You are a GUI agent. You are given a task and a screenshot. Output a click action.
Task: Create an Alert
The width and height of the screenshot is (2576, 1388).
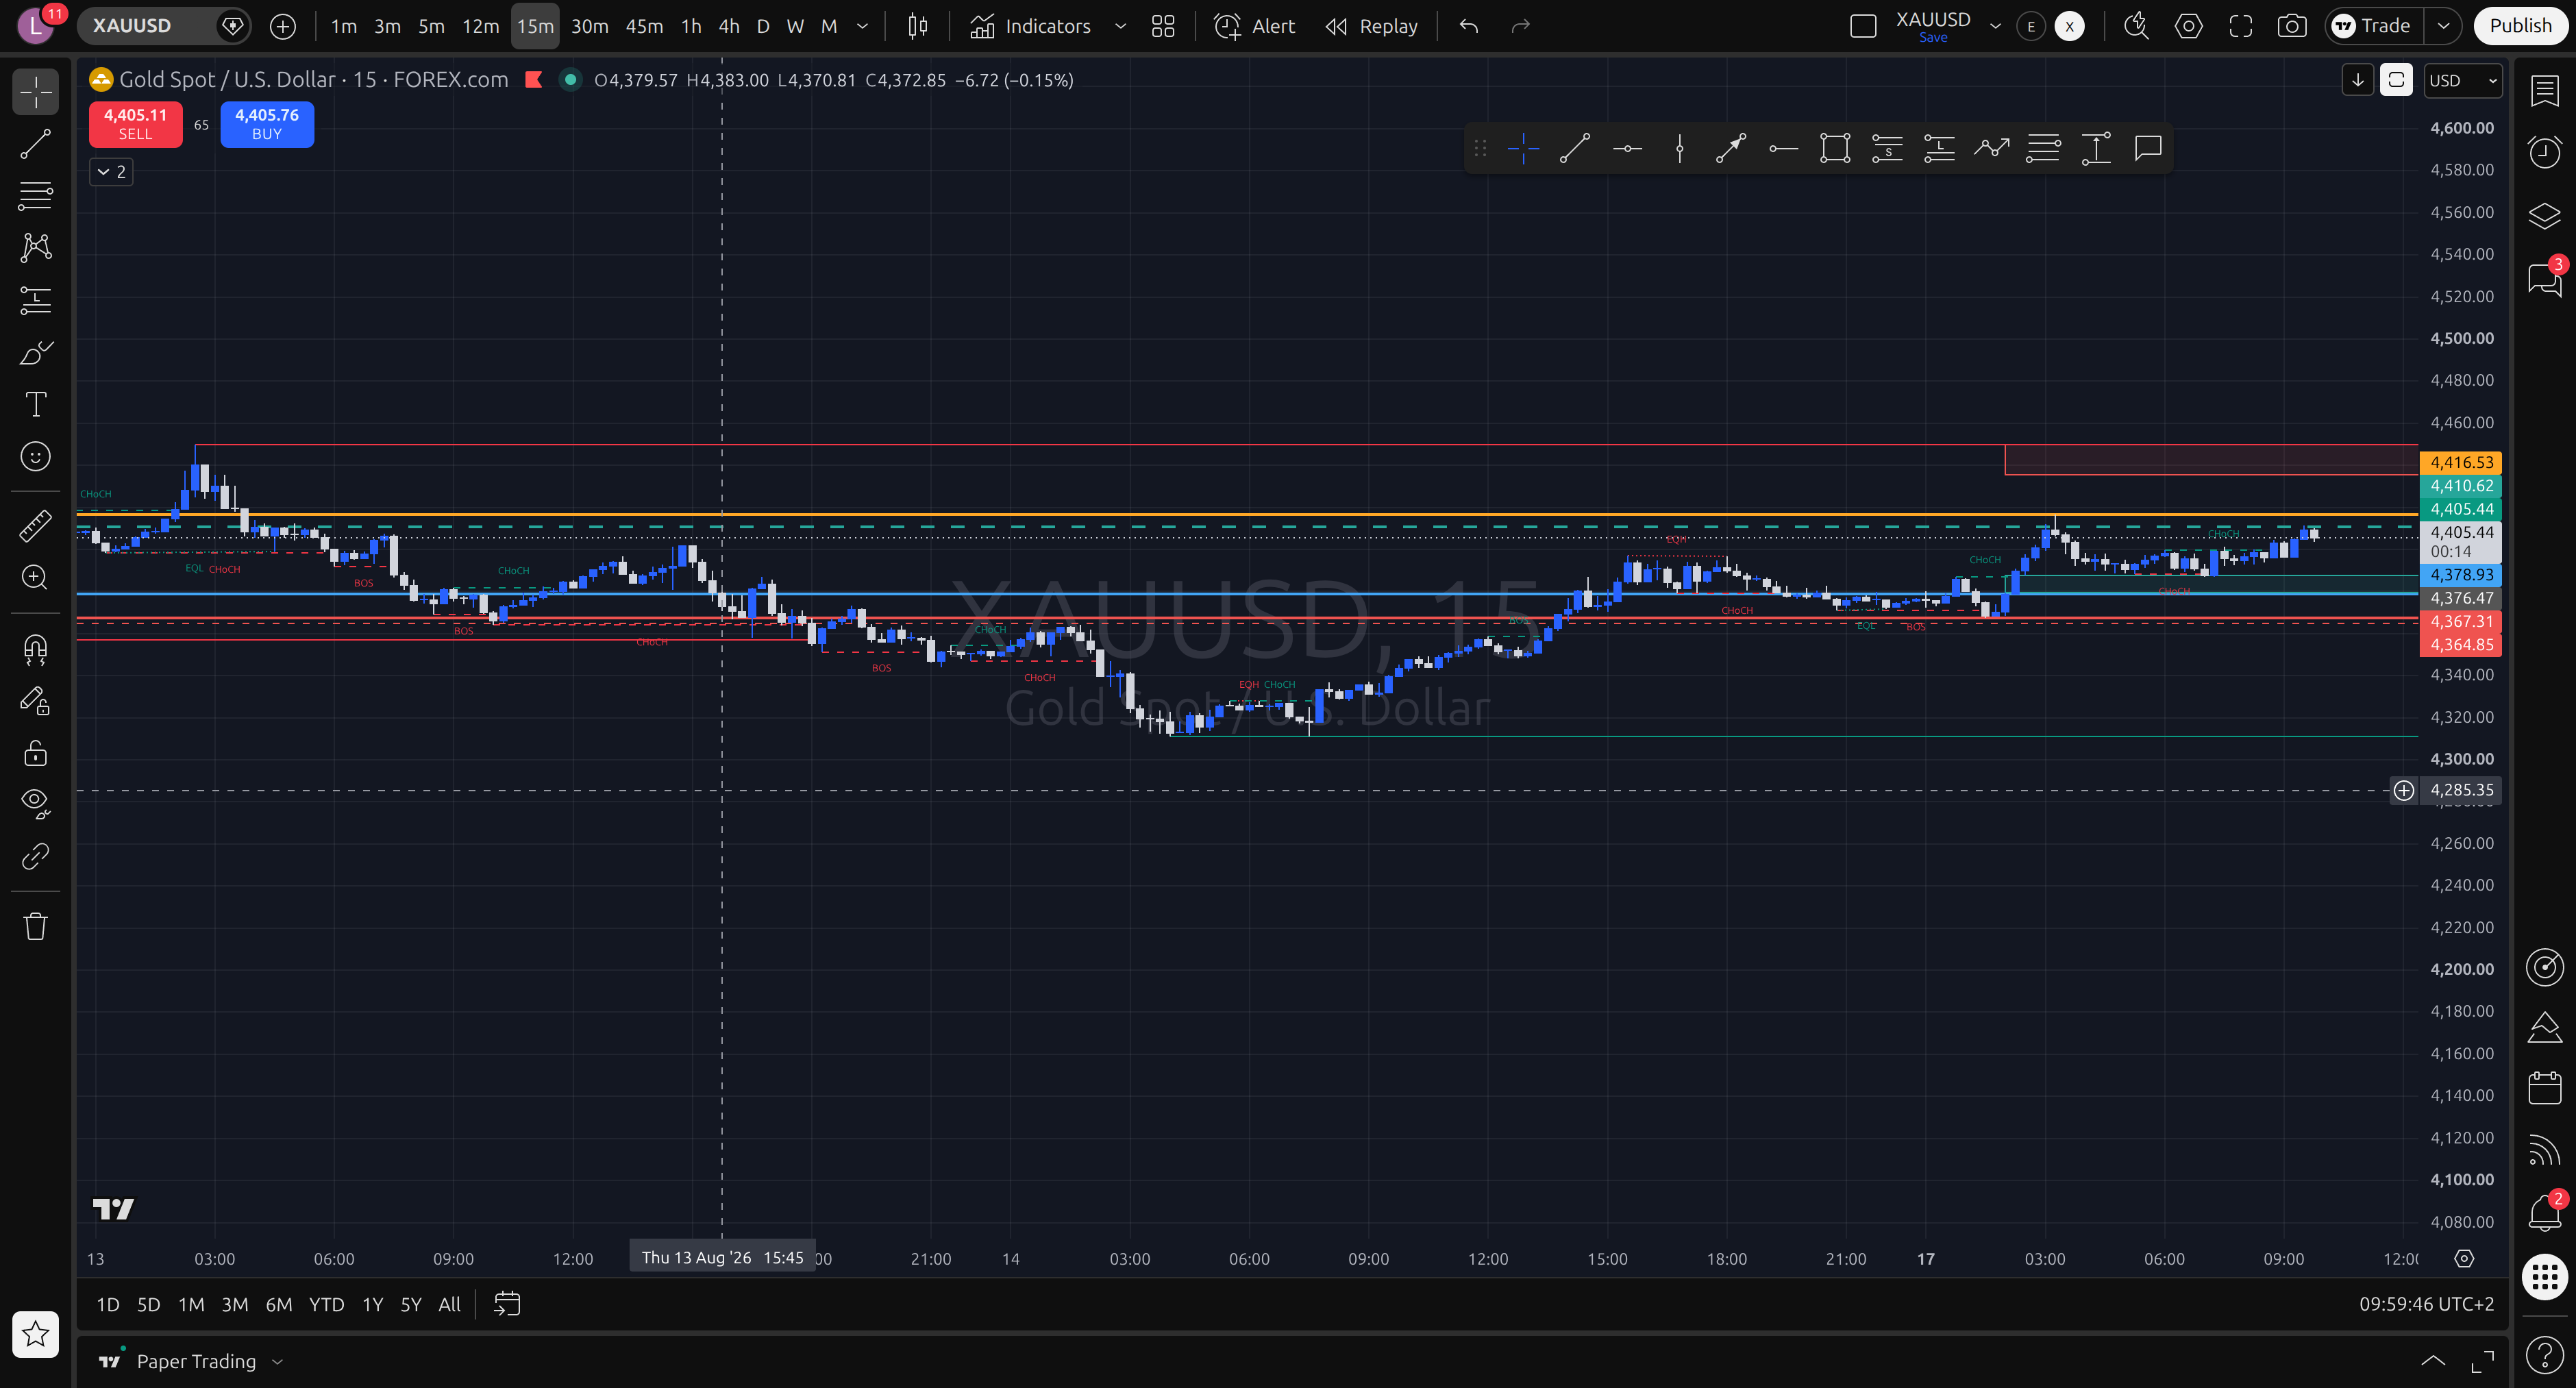pyautogui.click(x=1254, y=26)
